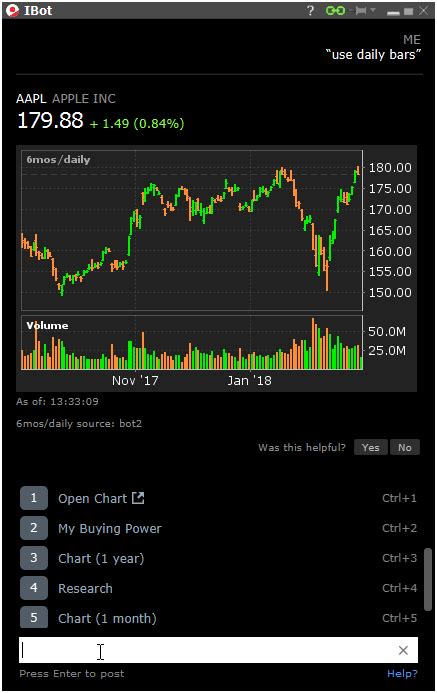
Task: Minimize the IBot window
Action: 393,12
